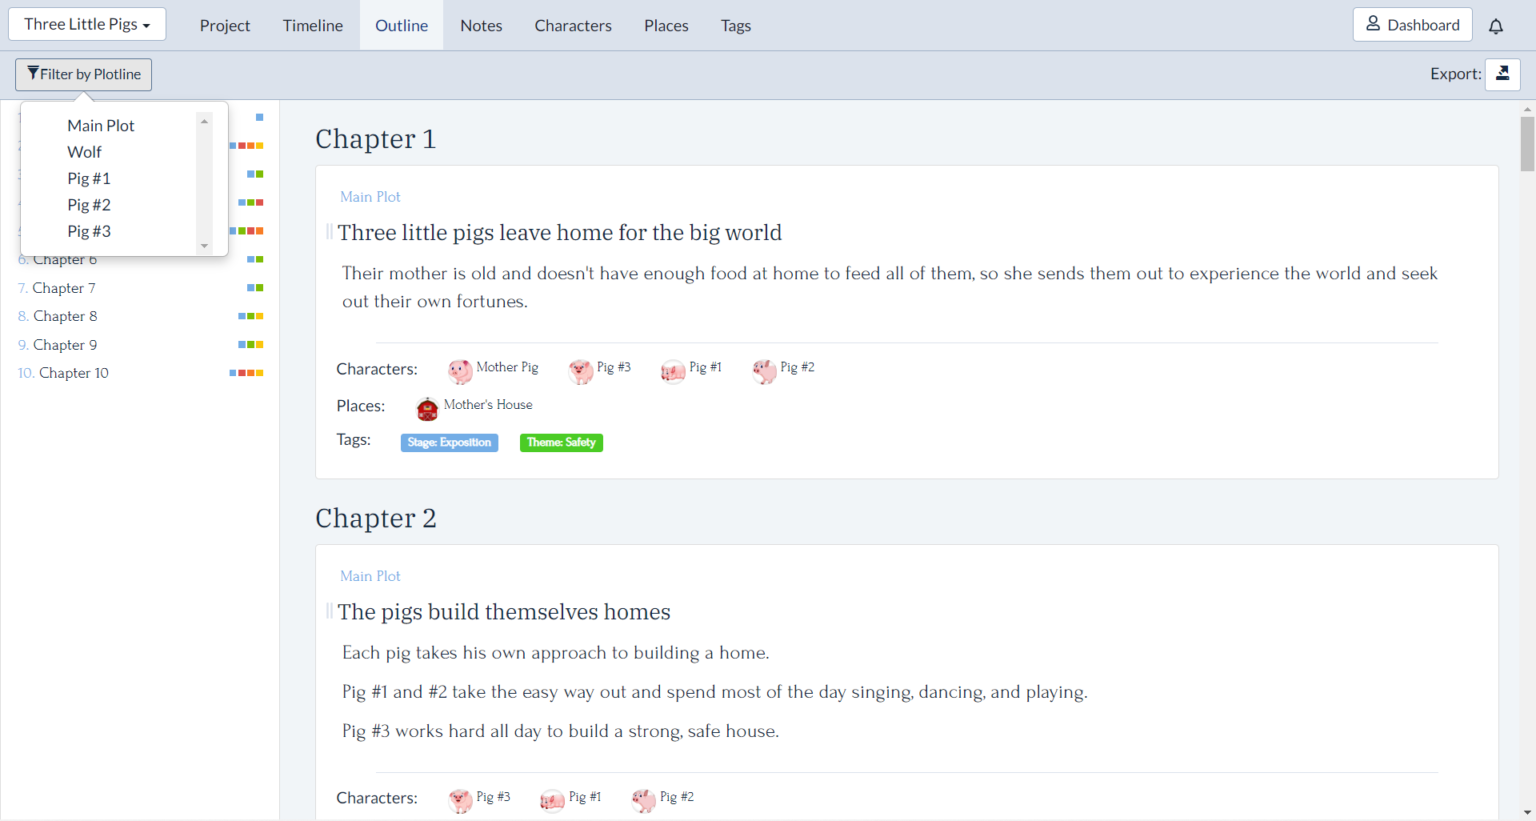1536x821 pixels.
Task: Open the Three Little Pigs project dropdown
Action: pyautogui.click(x=87, y=25)
